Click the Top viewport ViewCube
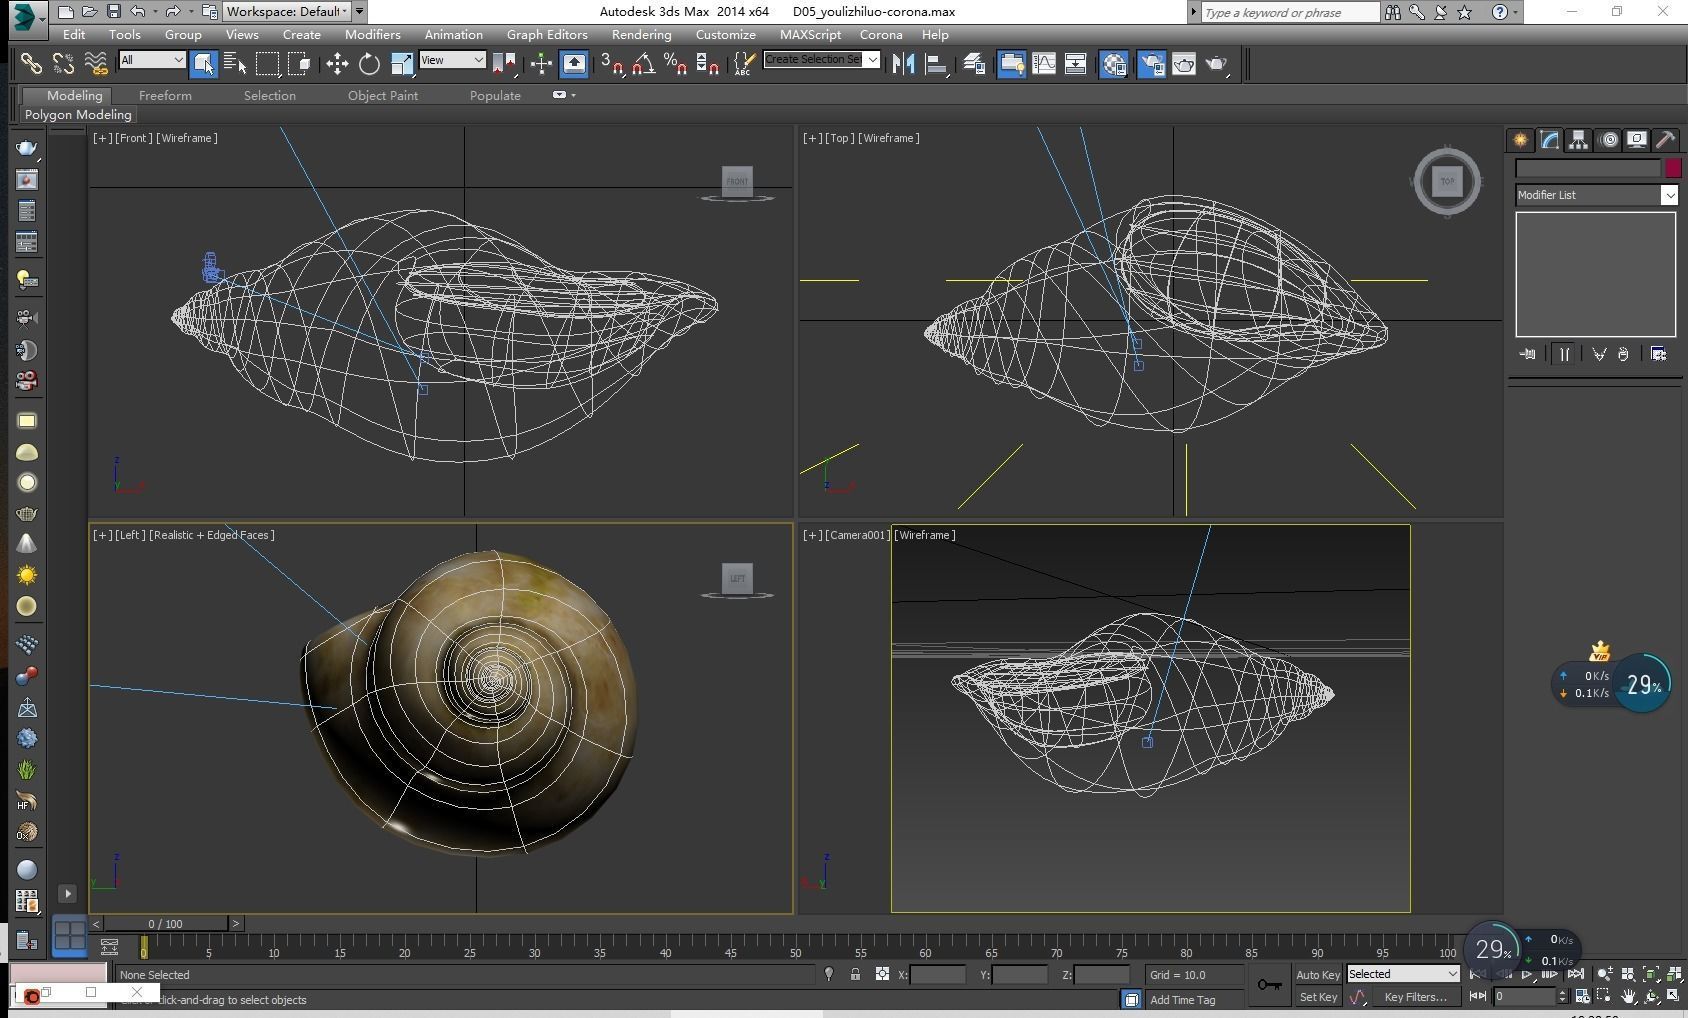 coord(1448,181)
